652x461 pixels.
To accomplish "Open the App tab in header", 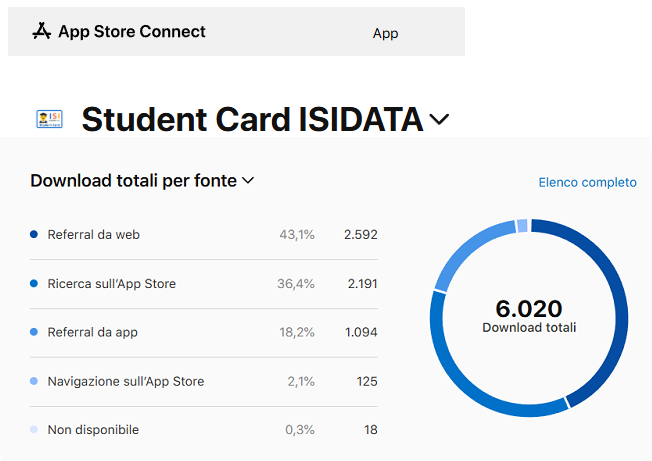I will pyautogui.click(x=385, y=33).
